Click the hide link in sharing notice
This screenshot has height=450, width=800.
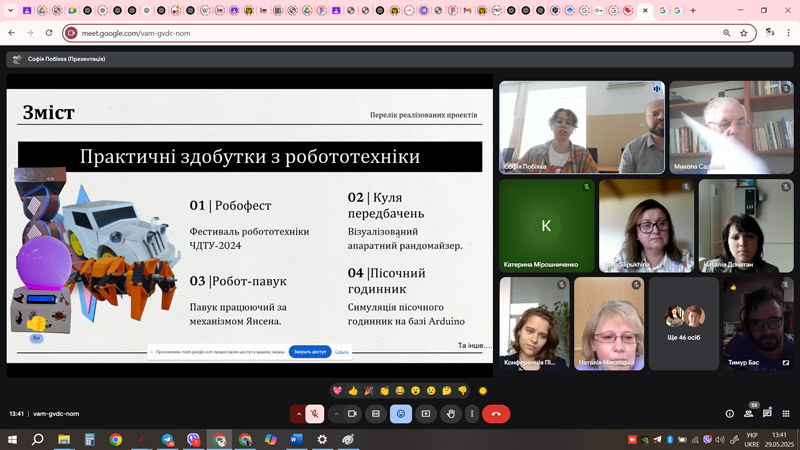(x=342, y=351)
